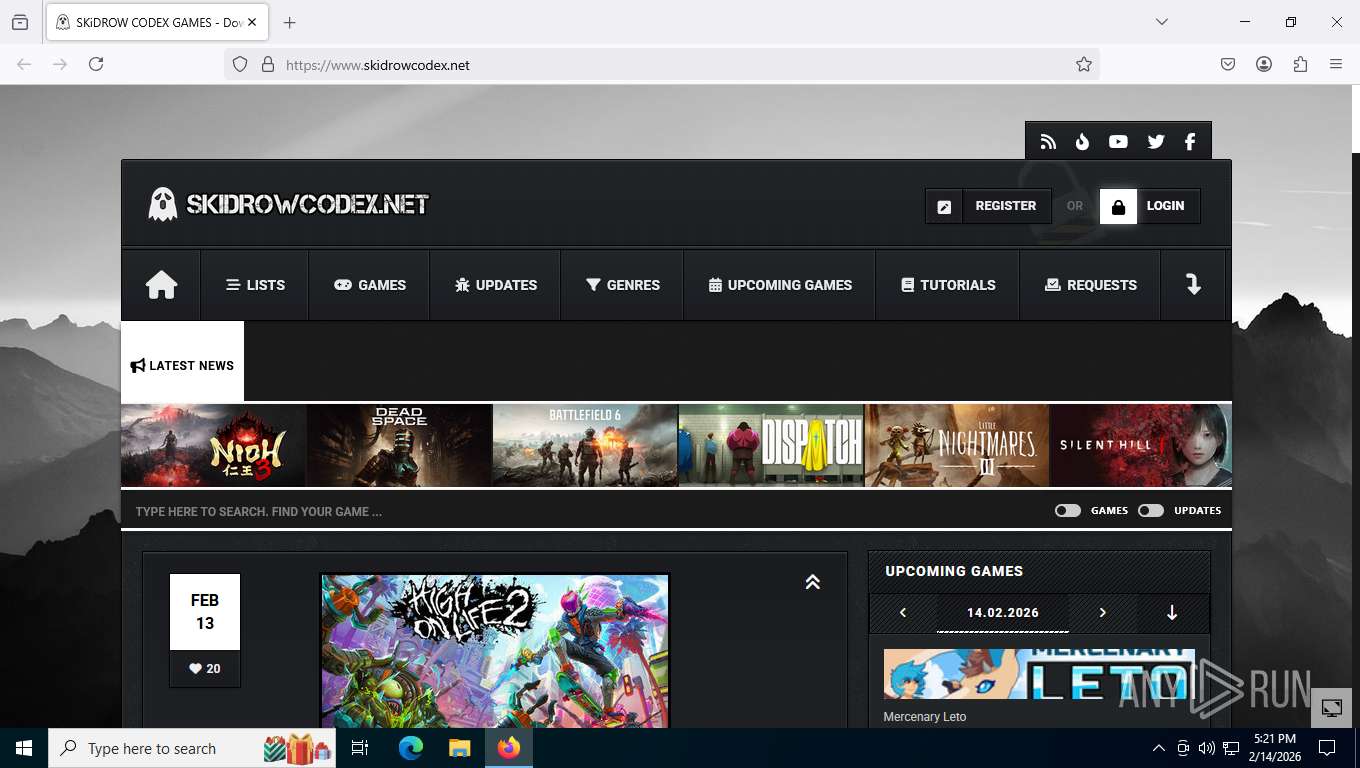
Task: Go to next date in Upcoming Games
Action: click(x=1103, y=613)
